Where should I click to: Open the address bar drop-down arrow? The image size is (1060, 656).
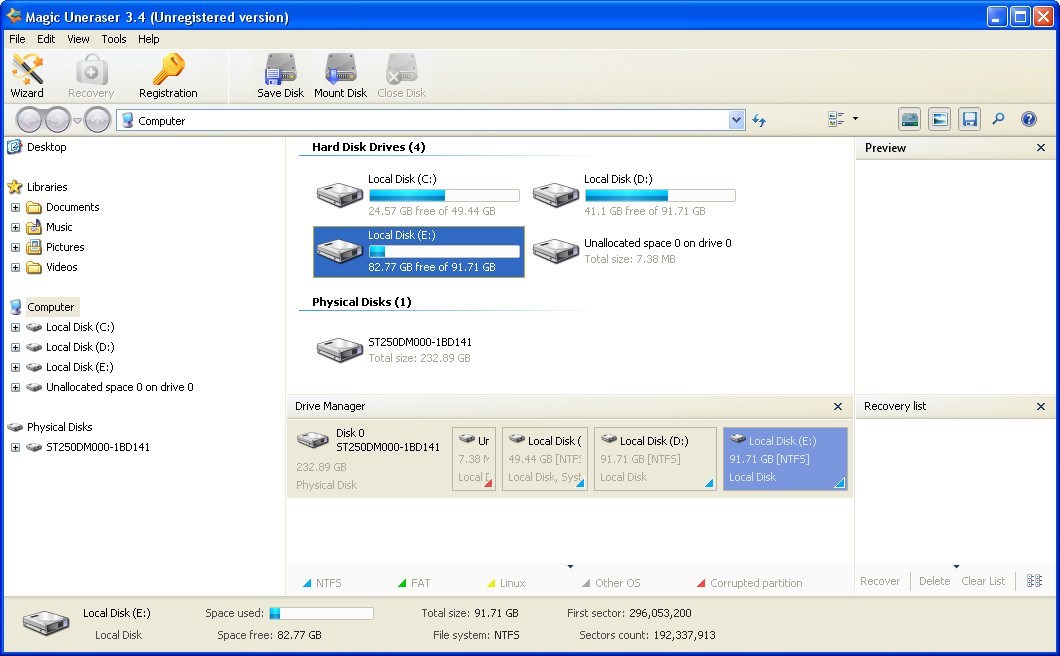coord(737,119)
